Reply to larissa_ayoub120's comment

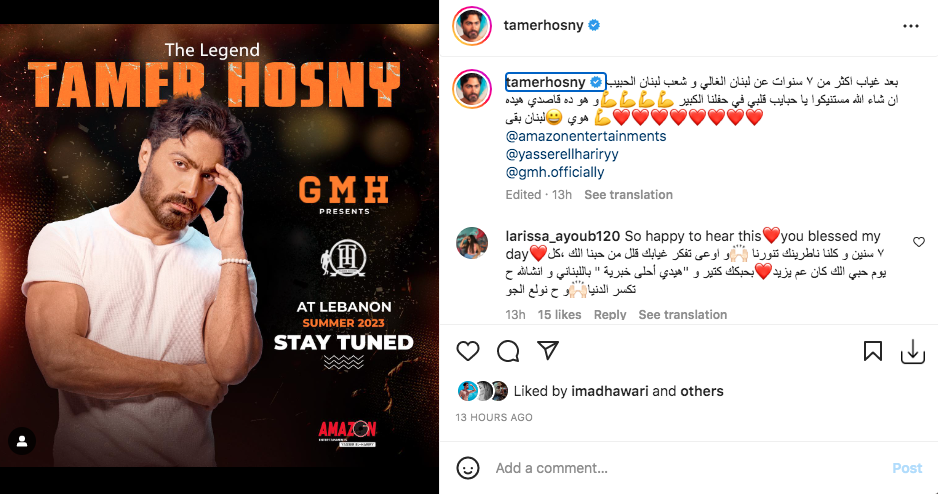click(x=610, y=315)
